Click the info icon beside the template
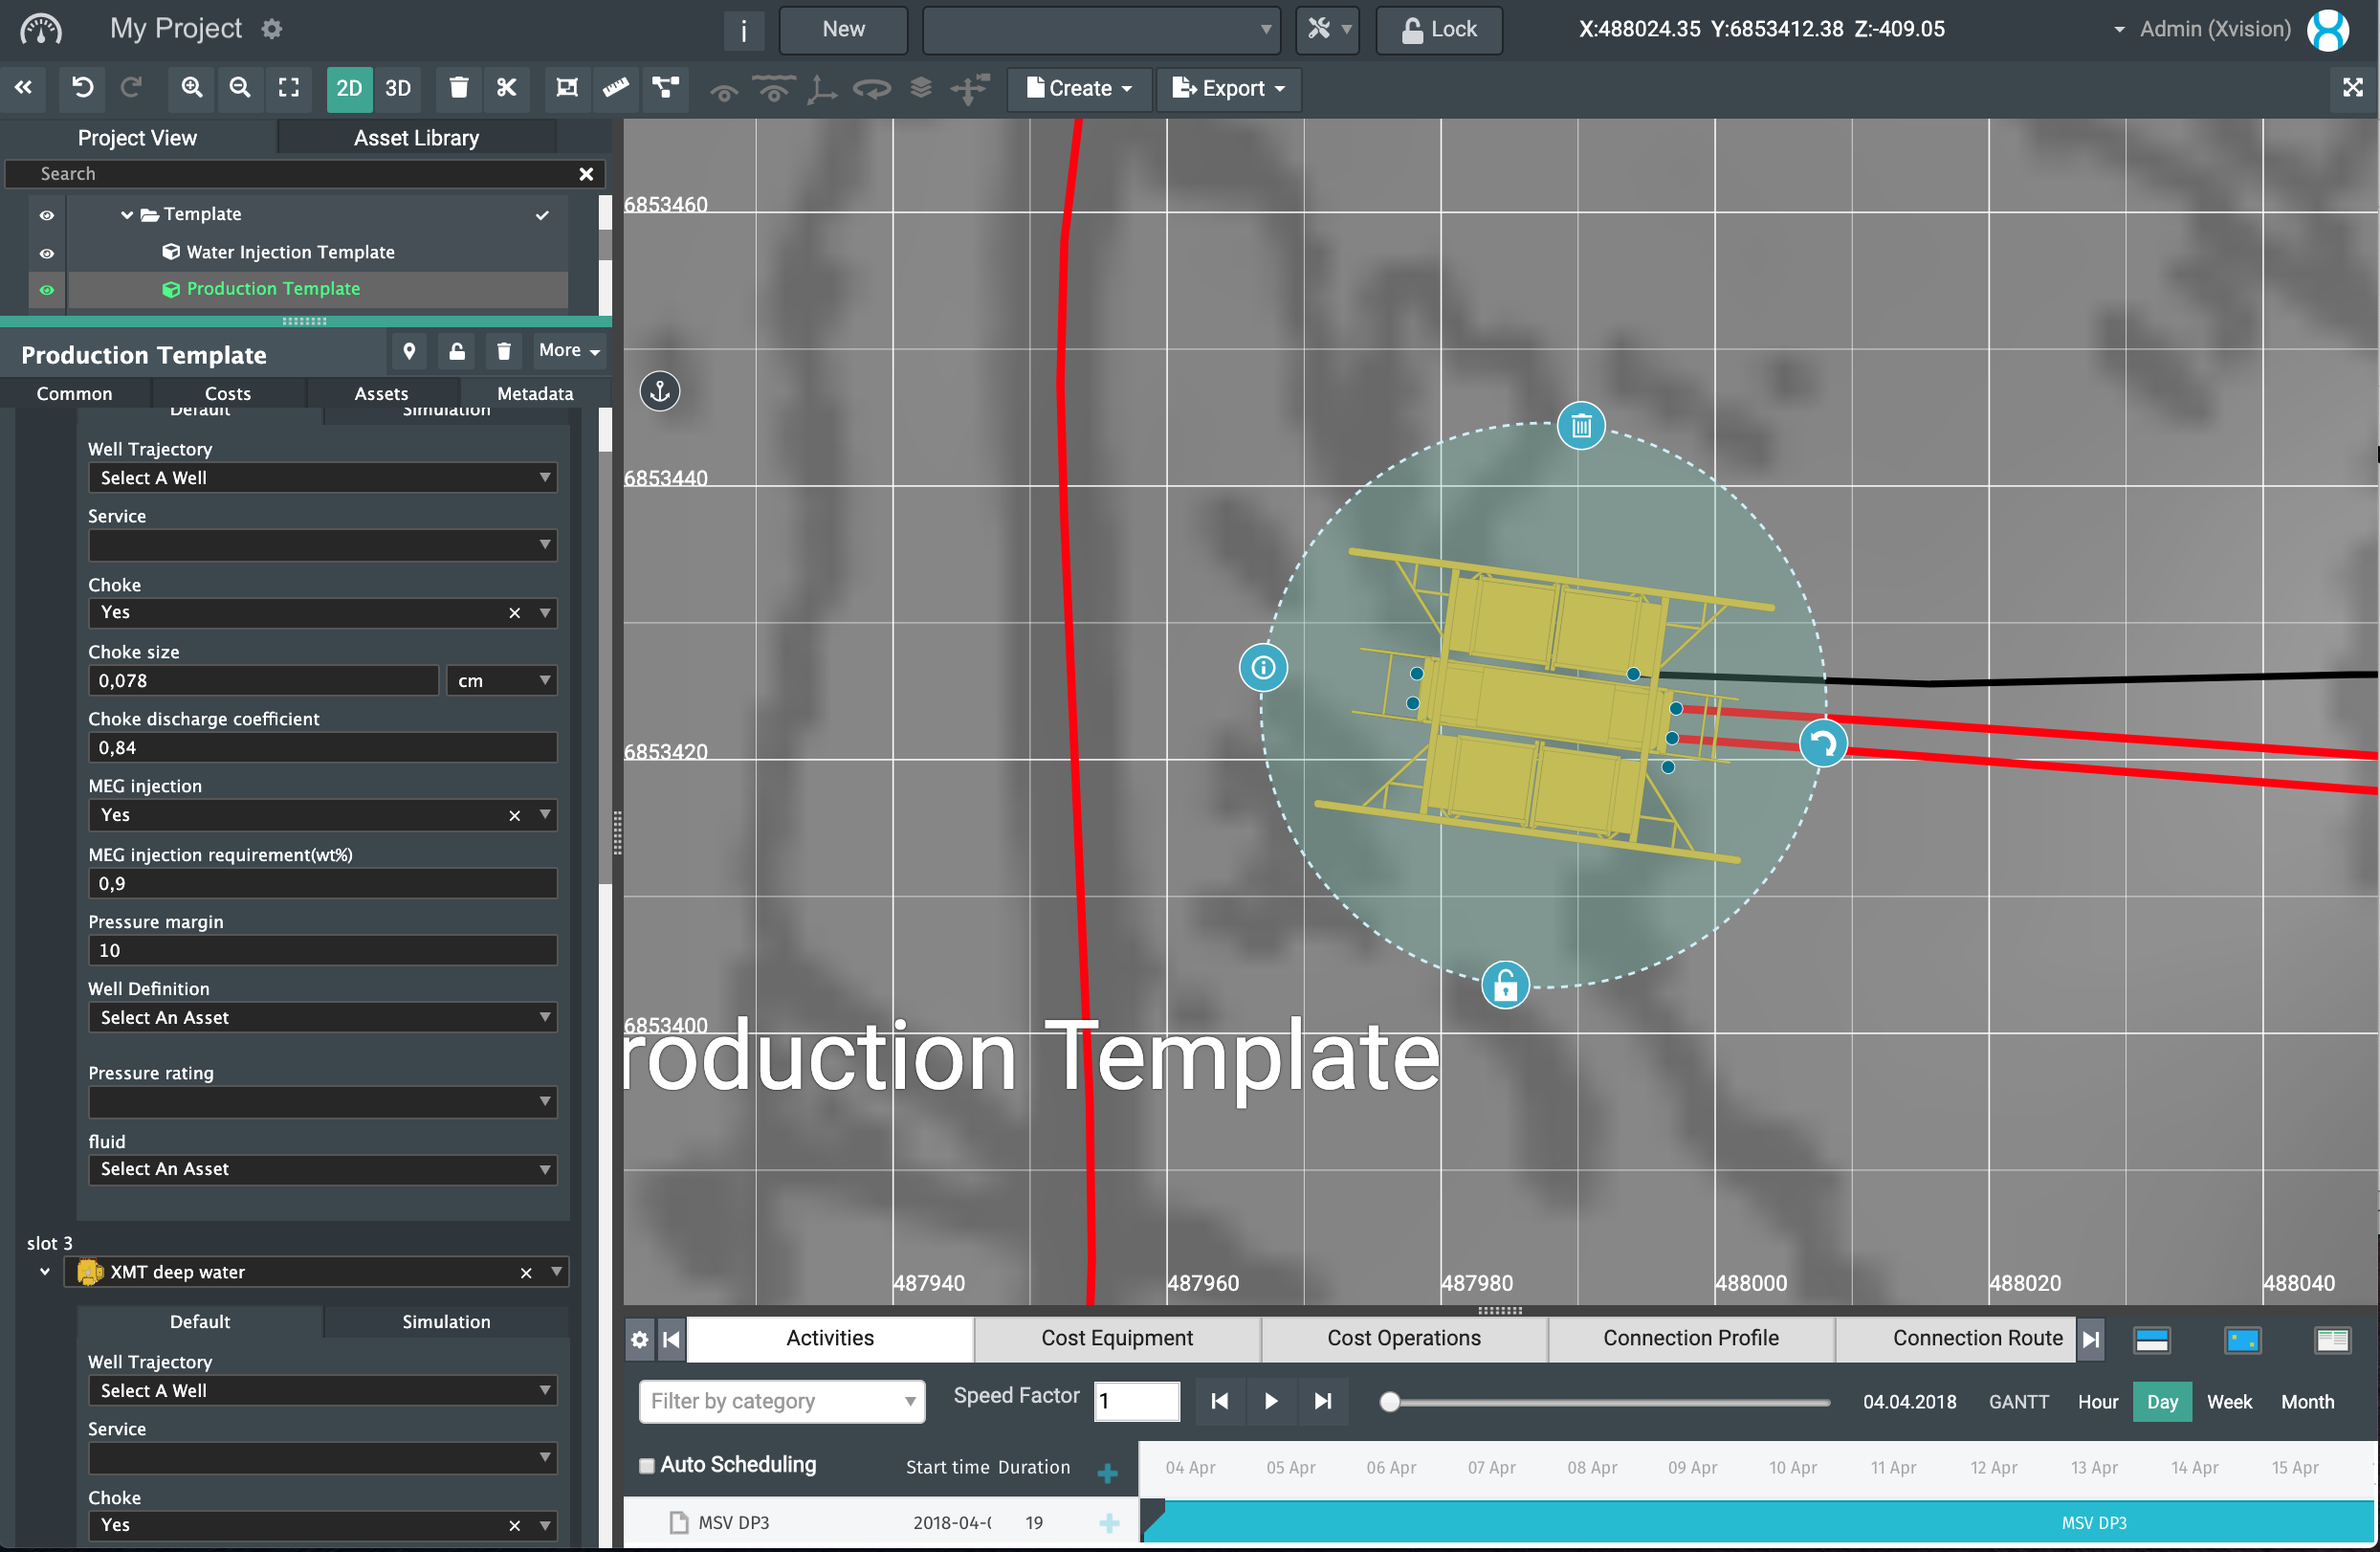The image size is (2380, 1552). [1263, 667]
